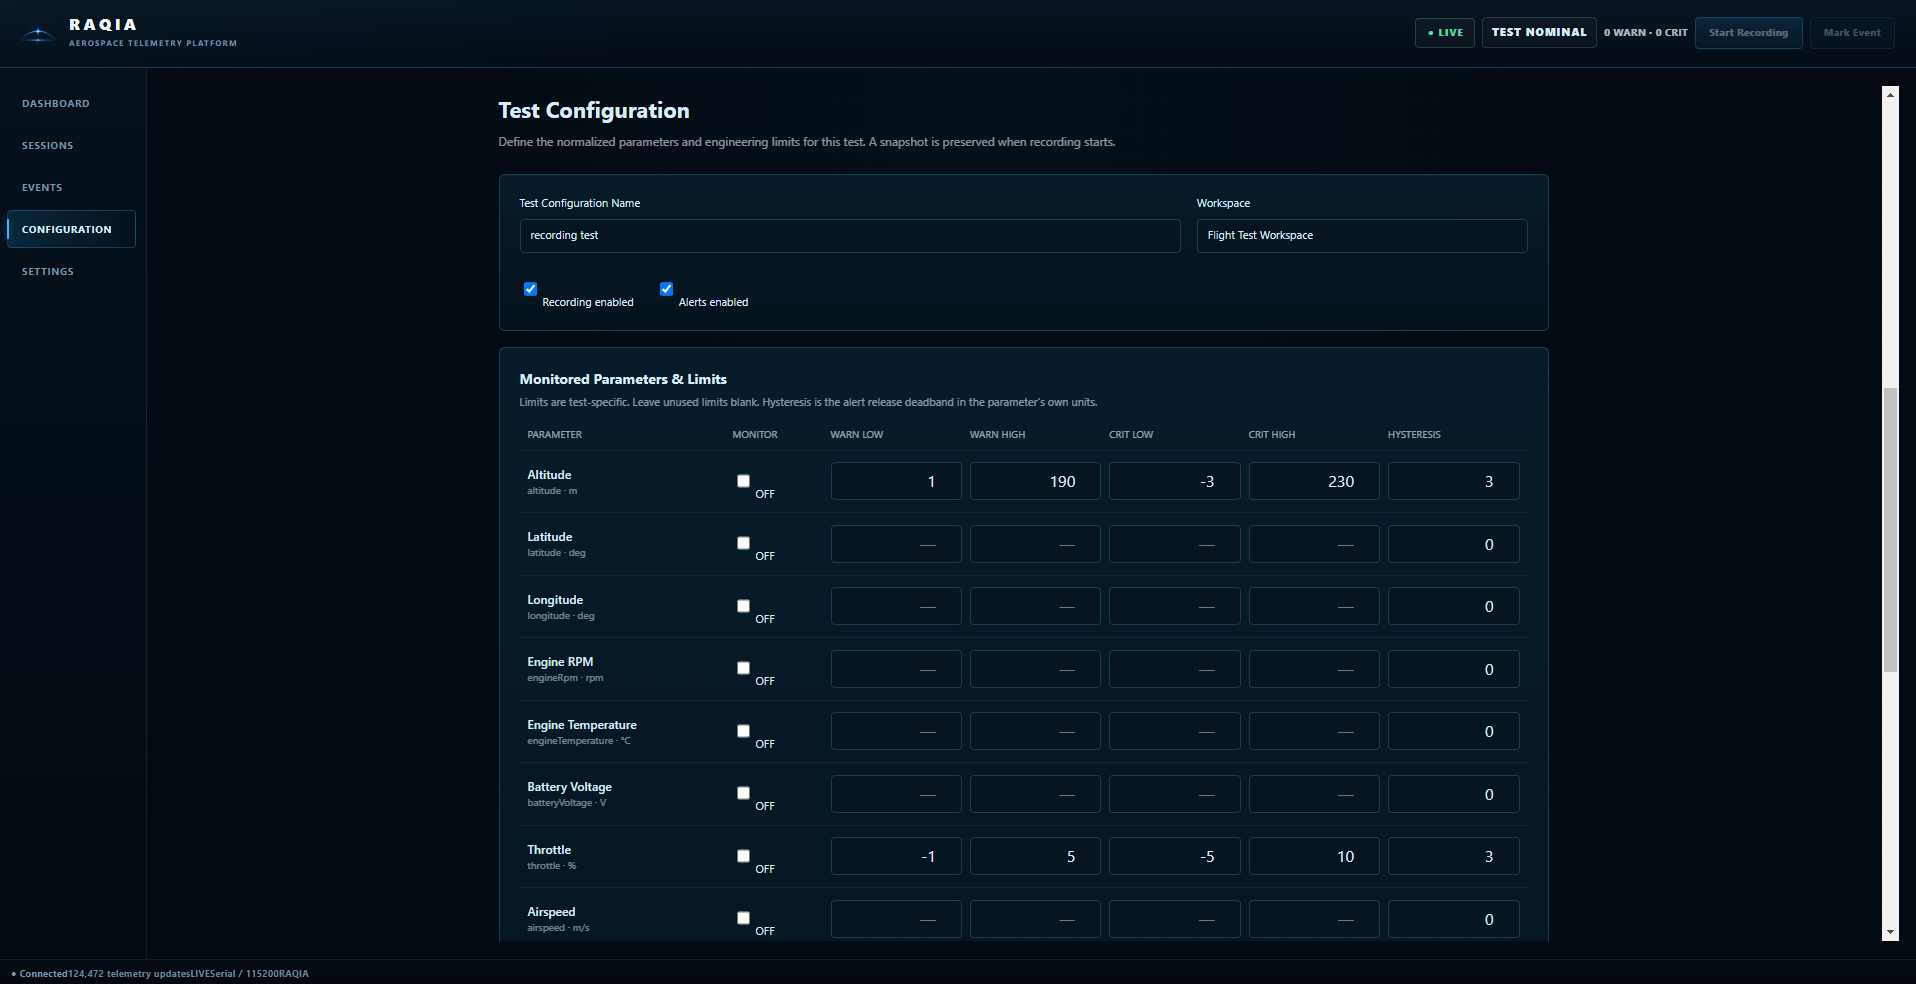Image resolution: width=1916 pixels, height=984 pixels.
Task: Click Engine Temperature crit high field
Action: click(x=1314, y=731)
